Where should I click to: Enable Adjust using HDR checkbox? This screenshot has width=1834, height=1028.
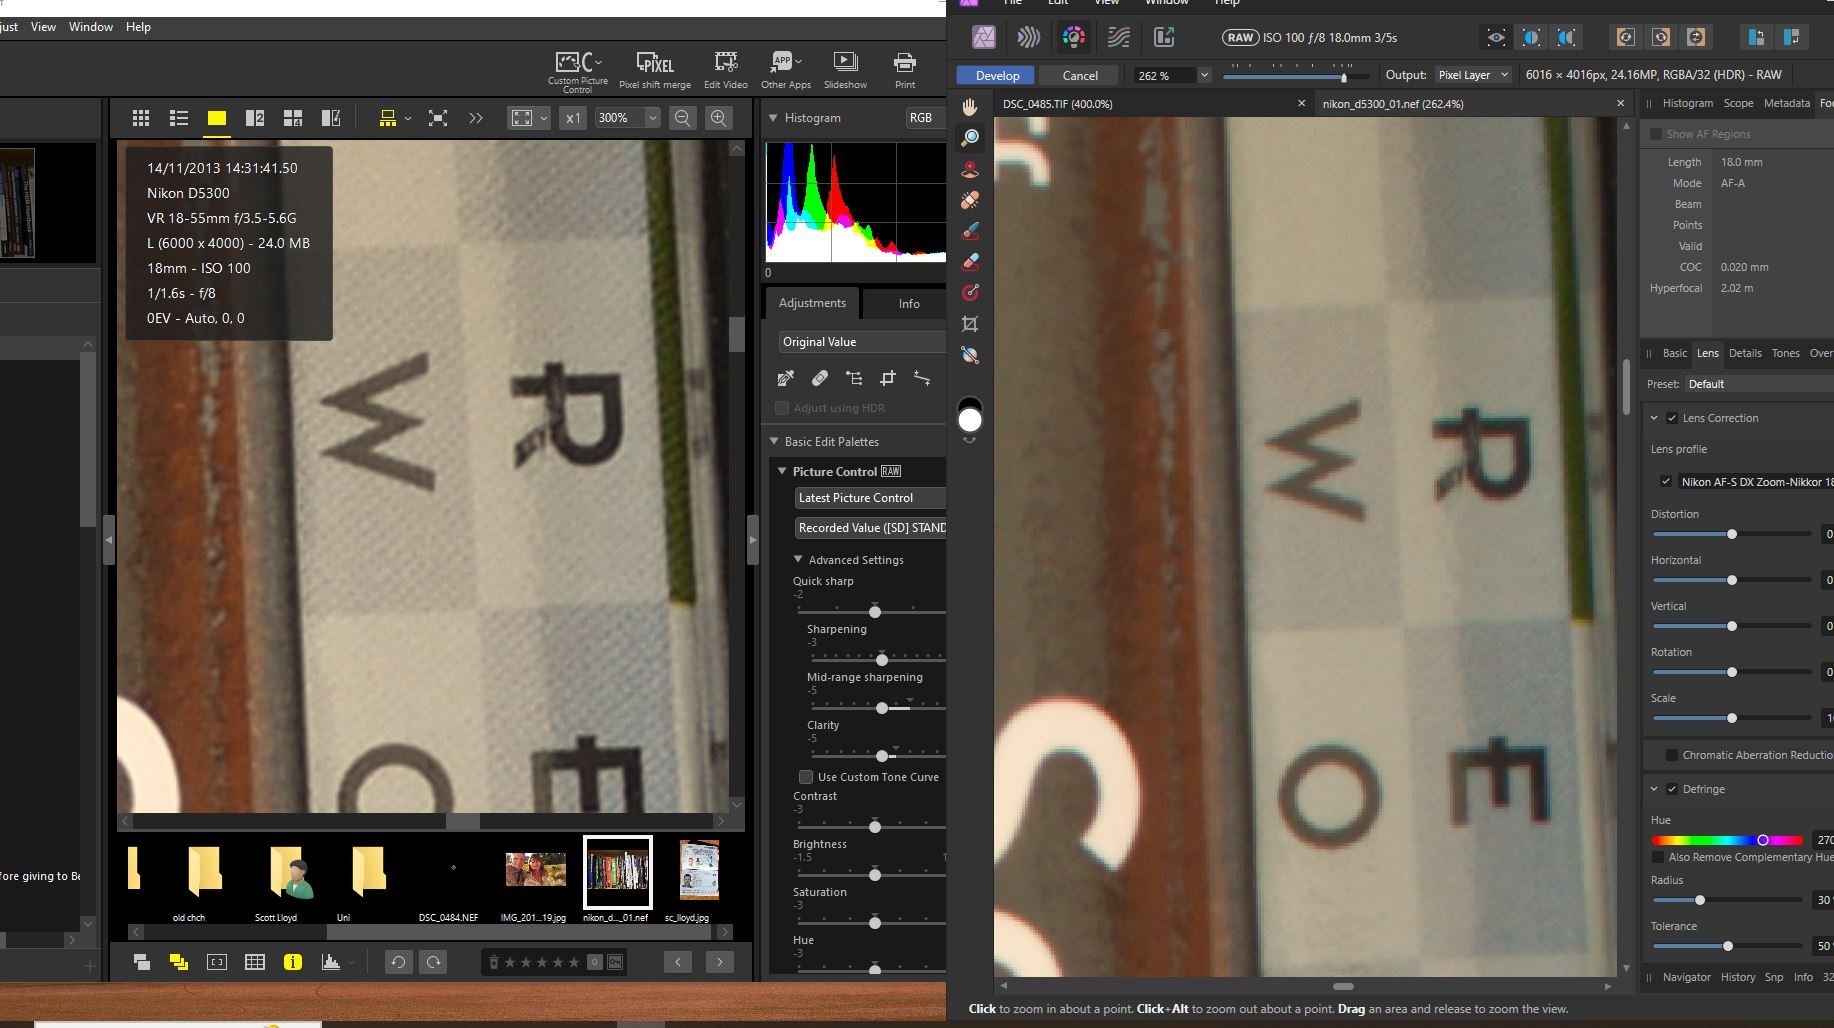[782, 408]
